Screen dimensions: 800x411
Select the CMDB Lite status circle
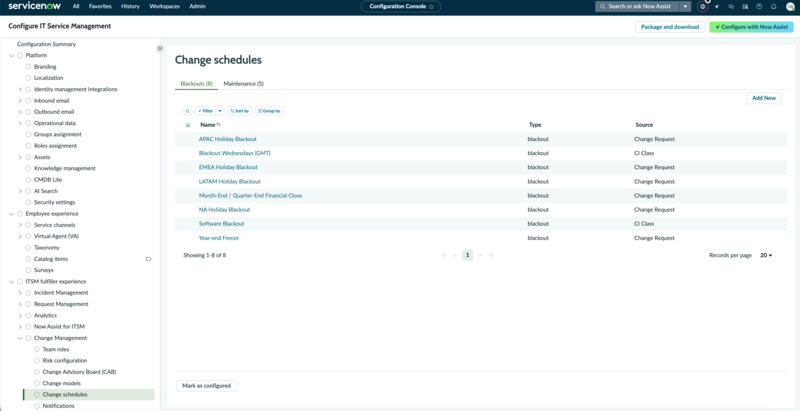(29, 180)
